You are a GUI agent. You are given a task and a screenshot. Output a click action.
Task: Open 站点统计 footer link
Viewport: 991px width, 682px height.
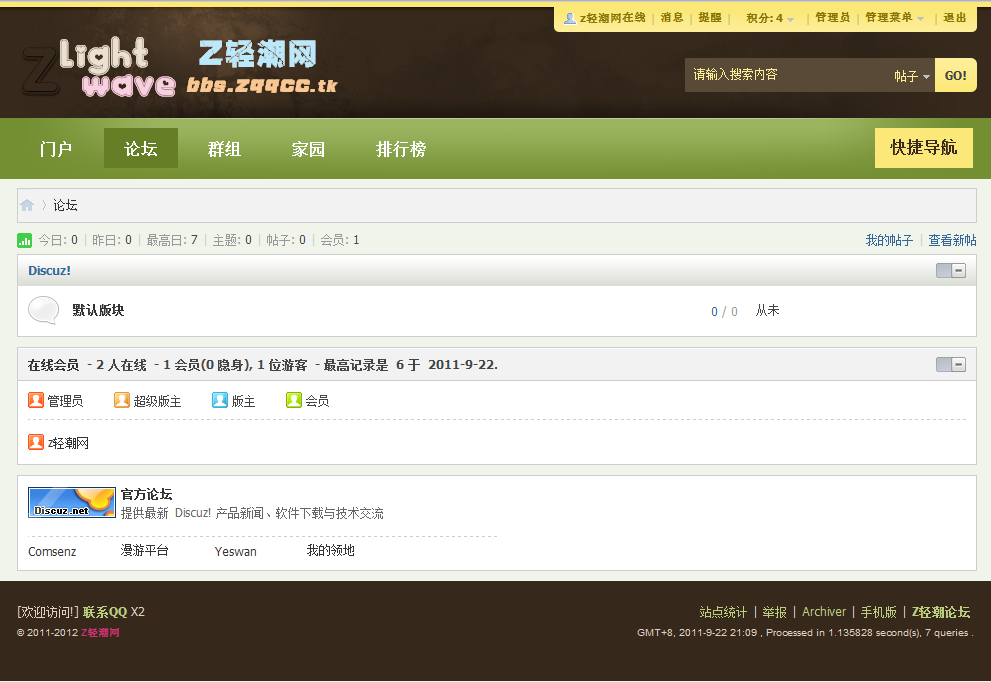[x=723, y=612]
